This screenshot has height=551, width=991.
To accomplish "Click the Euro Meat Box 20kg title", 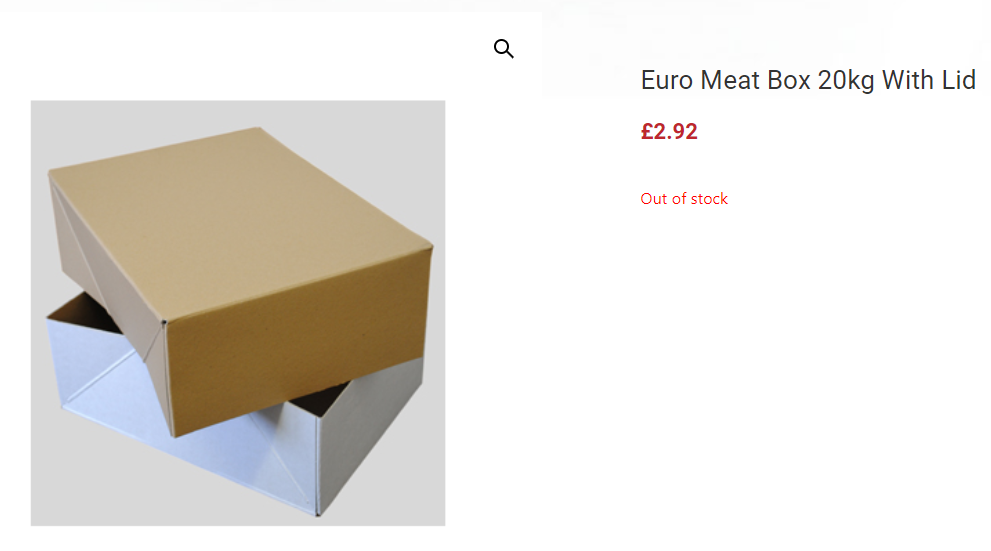I will coord(807,80).
